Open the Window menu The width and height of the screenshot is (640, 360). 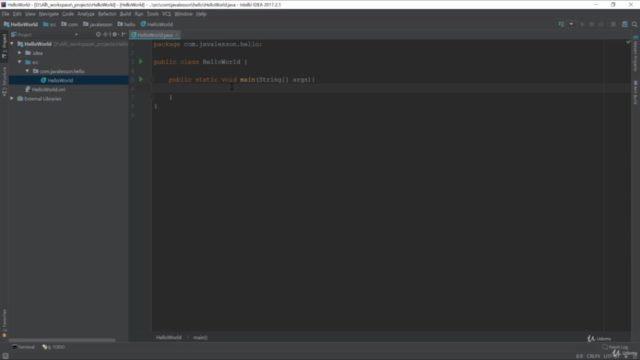(x=183, y=14)
